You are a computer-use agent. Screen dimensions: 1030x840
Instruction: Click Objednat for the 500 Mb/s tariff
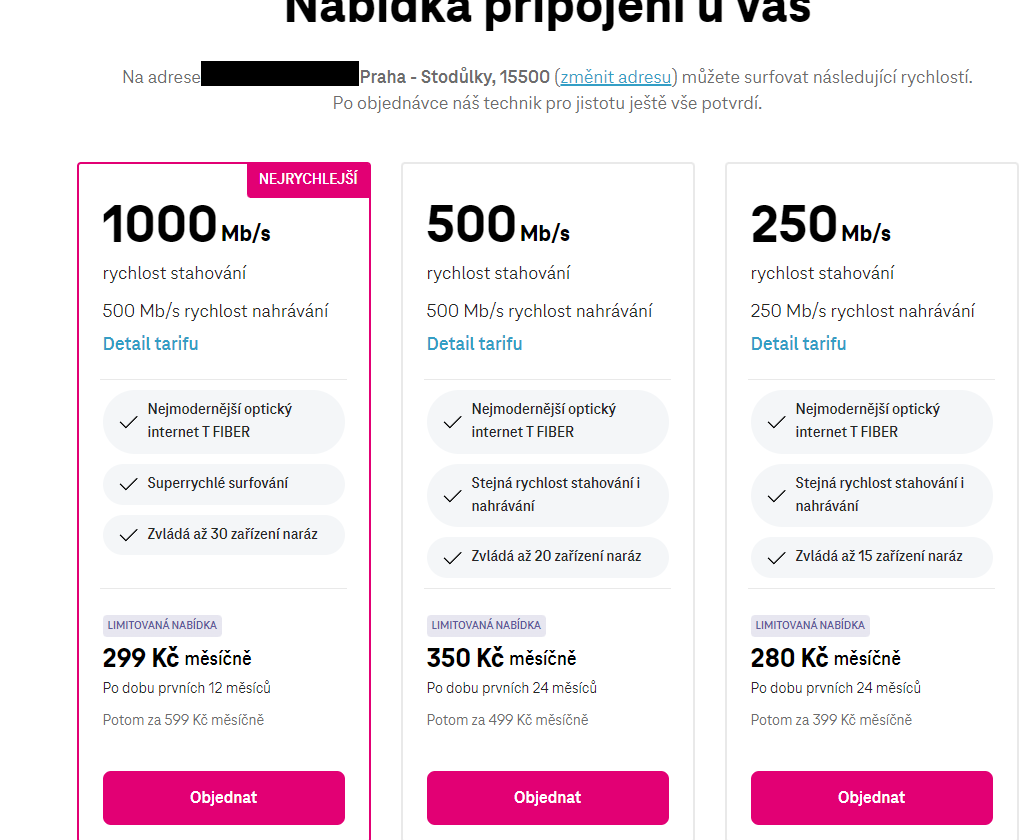point(547,797)
